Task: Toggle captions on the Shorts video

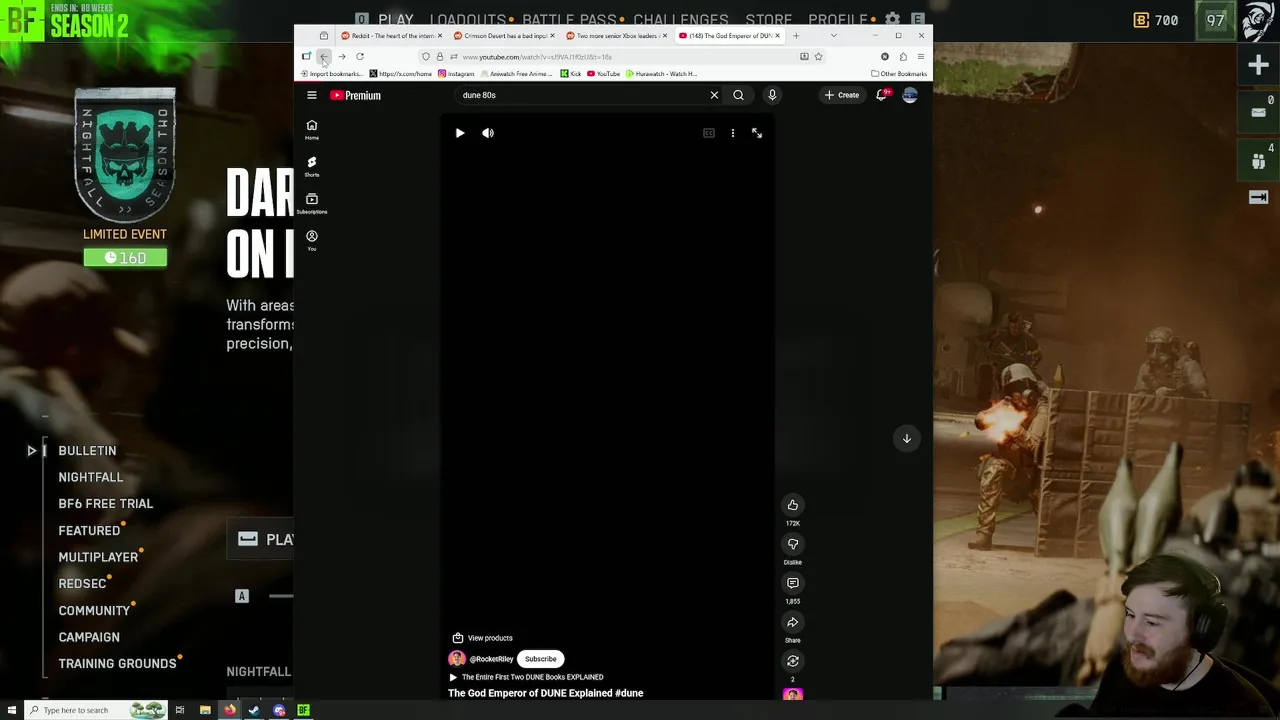Action: tap(709, 133)
